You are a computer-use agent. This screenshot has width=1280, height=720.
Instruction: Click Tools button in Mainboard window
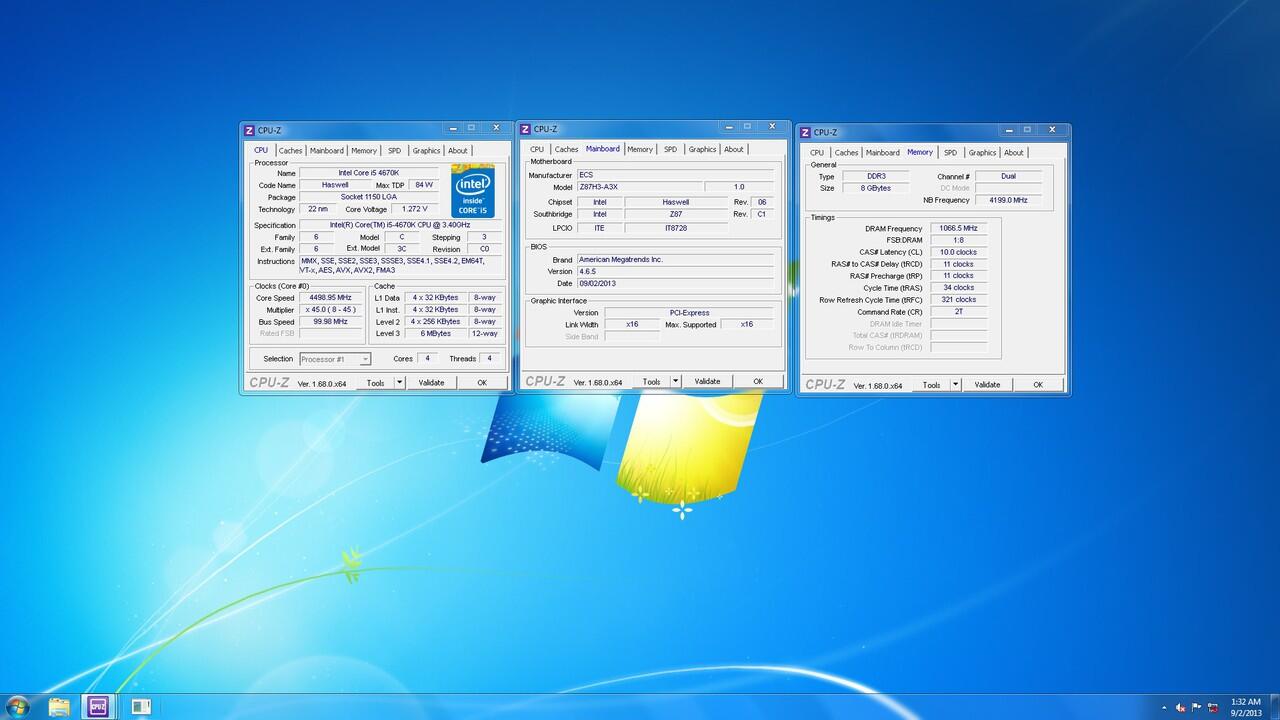pos(651,381)
